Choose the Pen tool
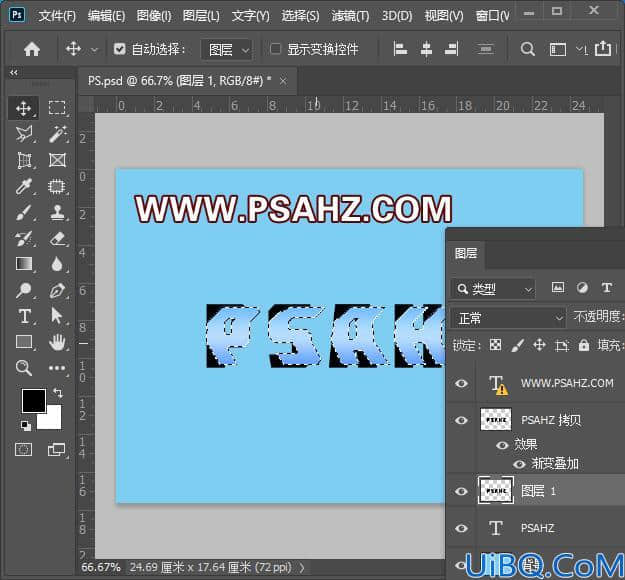This screenshot has height=580, width=625. [57, 290]
